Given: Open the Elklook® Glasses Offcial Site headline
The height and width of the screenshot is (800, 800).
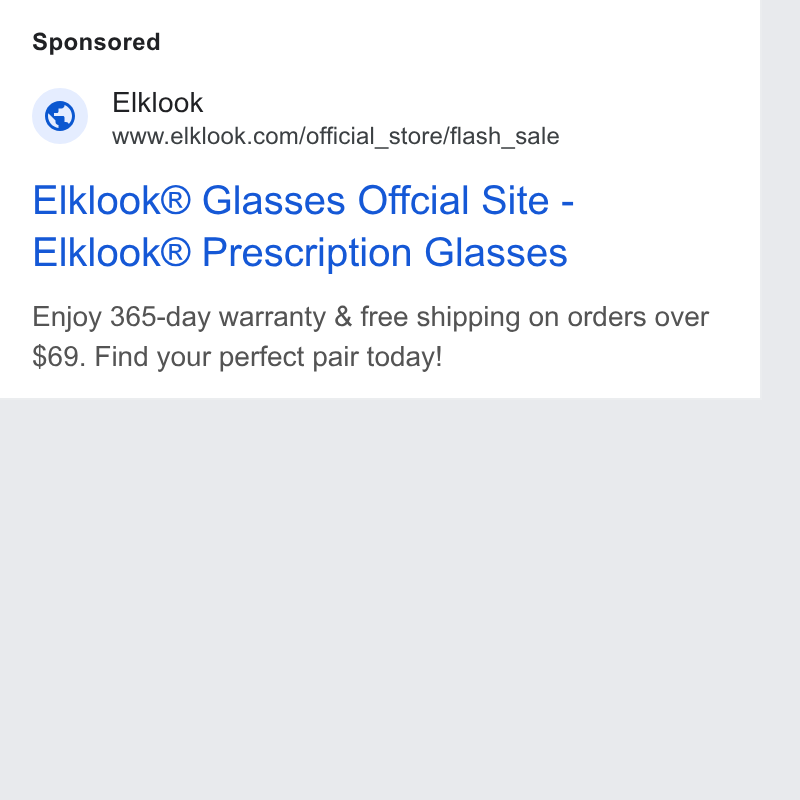Looking at the screenshot, I should [303, 200].
